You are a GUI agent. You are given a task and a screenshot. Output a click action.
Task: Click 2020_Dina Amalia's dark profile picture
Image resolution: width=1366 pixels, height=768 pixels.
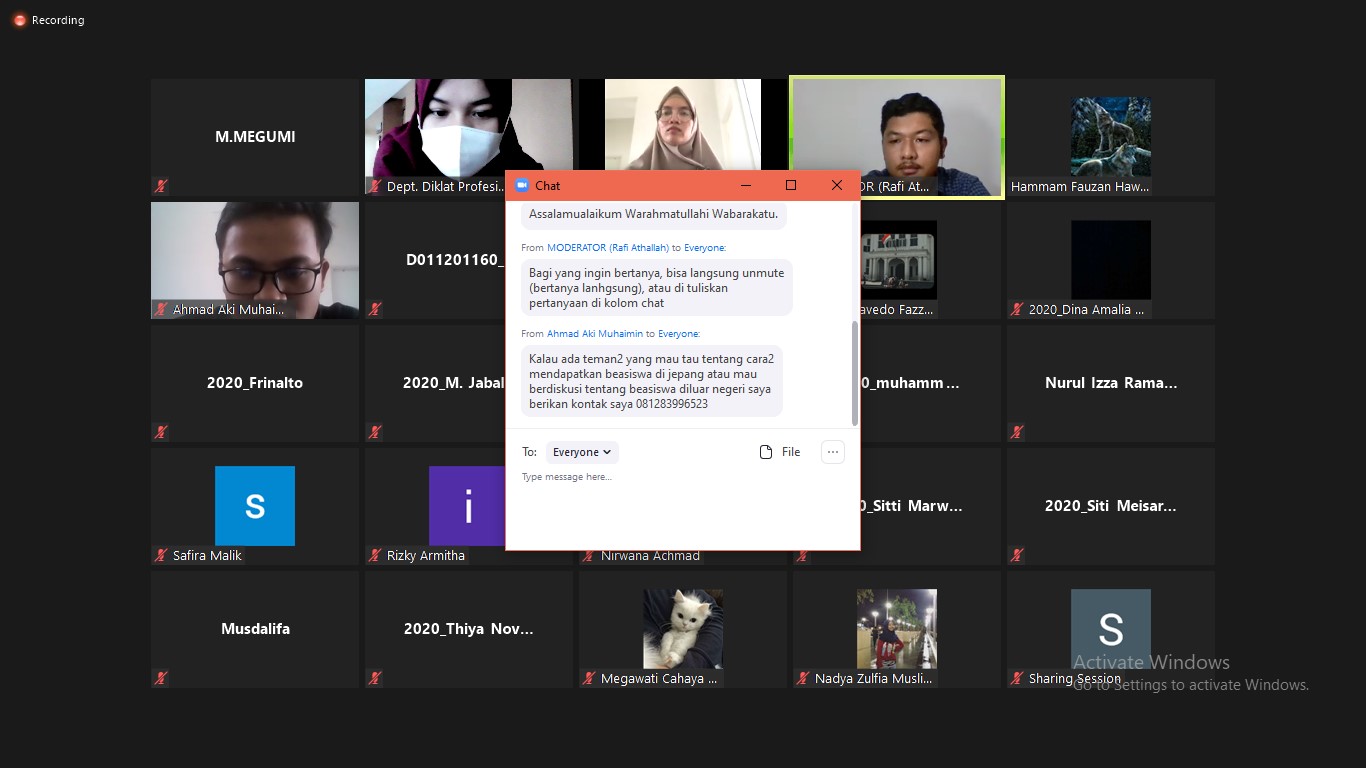[x=1111, y=260]
